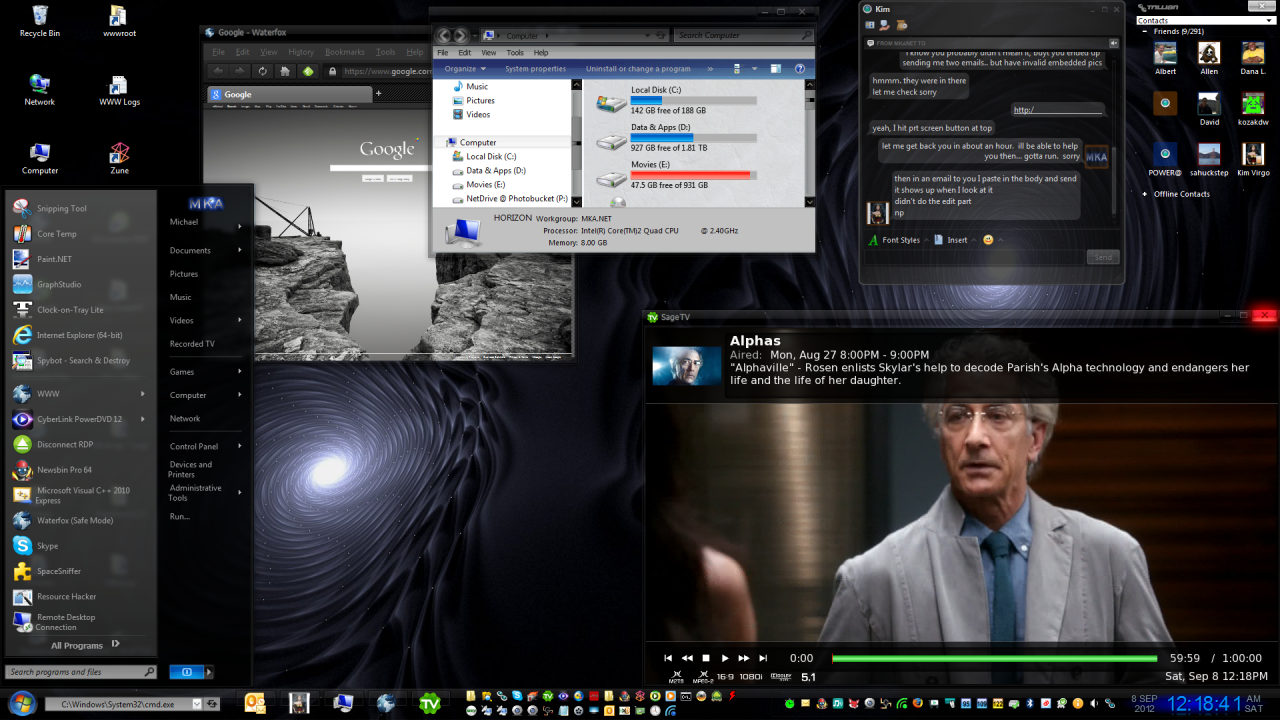The height and width of the screenshot is (720, 1280).
Task: Click Waterfox back arrow button
Action: 218,71
